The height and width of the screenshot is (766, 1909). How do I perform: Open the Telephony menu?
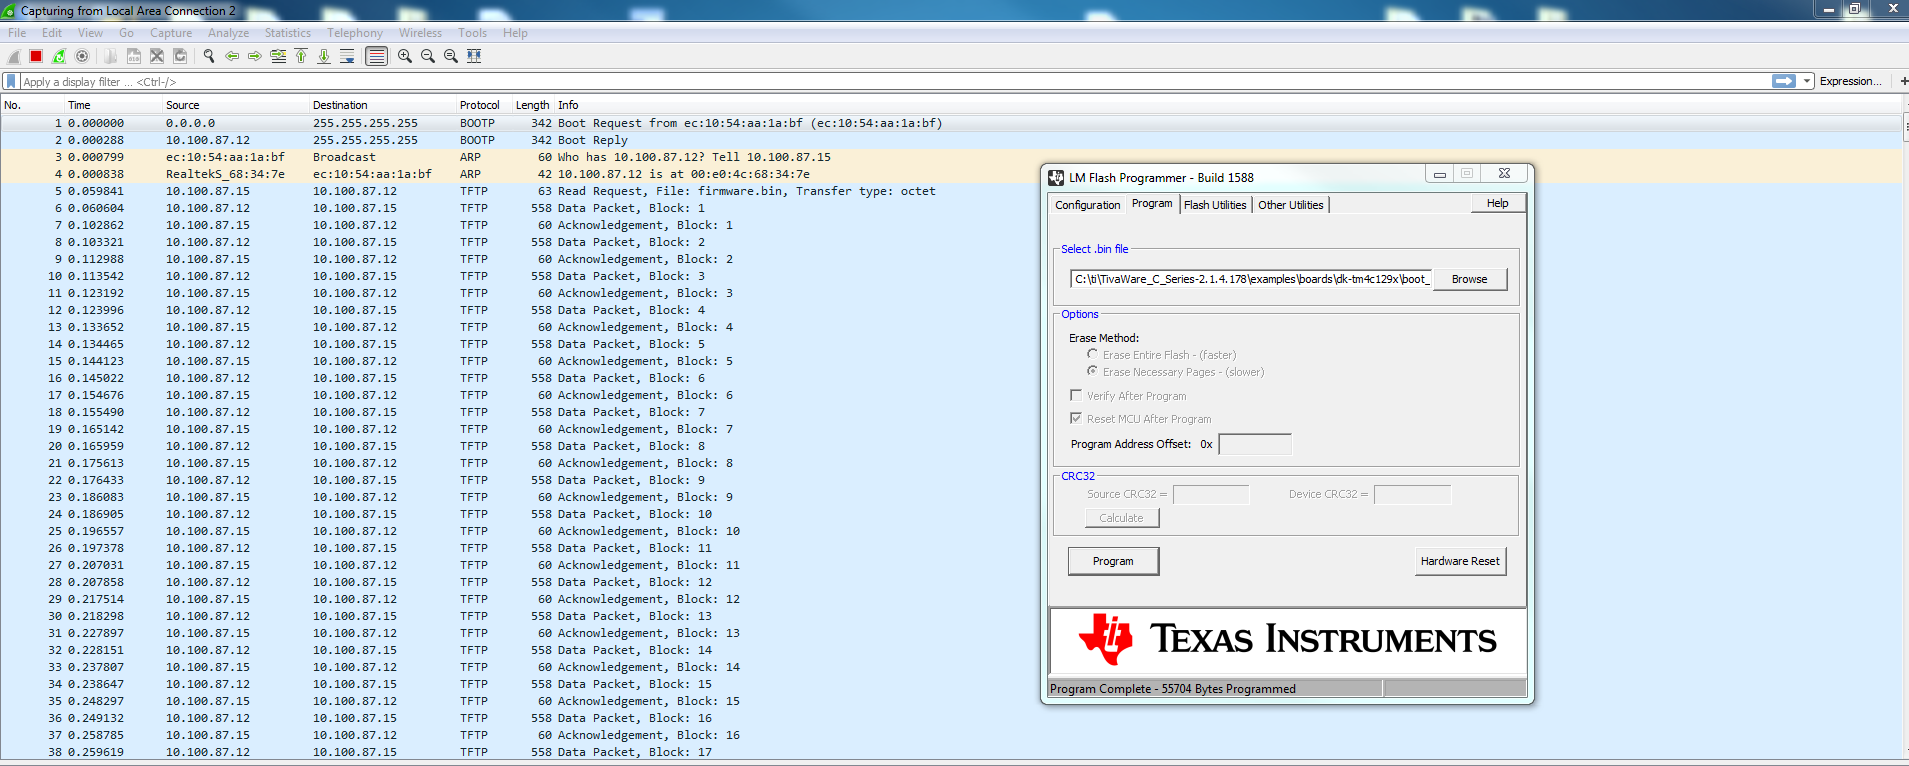coord(355,33)
